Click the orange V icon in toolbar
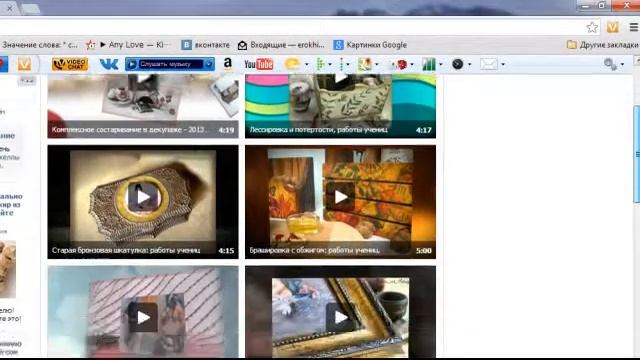 (24, 64)
